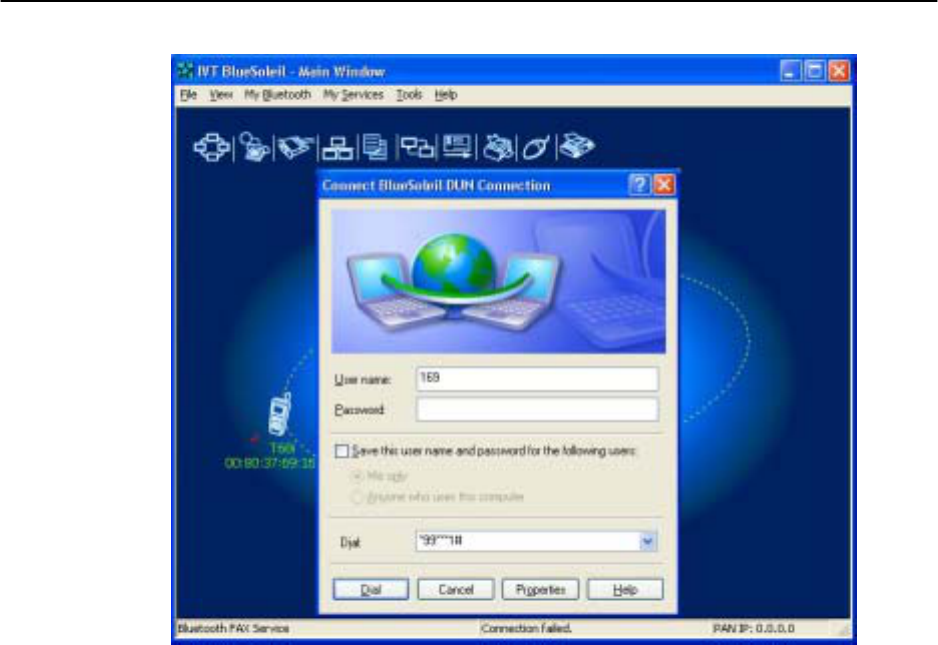Select the Me only radio option

point(357,476)
